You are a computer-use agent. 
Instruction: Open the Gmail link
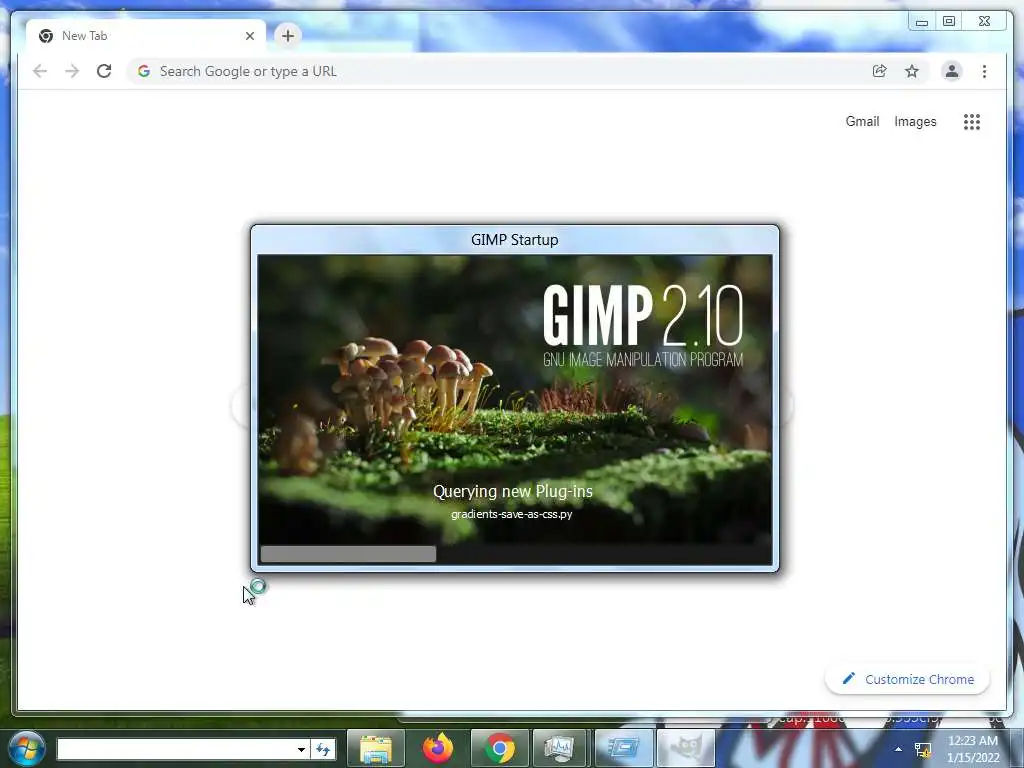pos(862,121)
